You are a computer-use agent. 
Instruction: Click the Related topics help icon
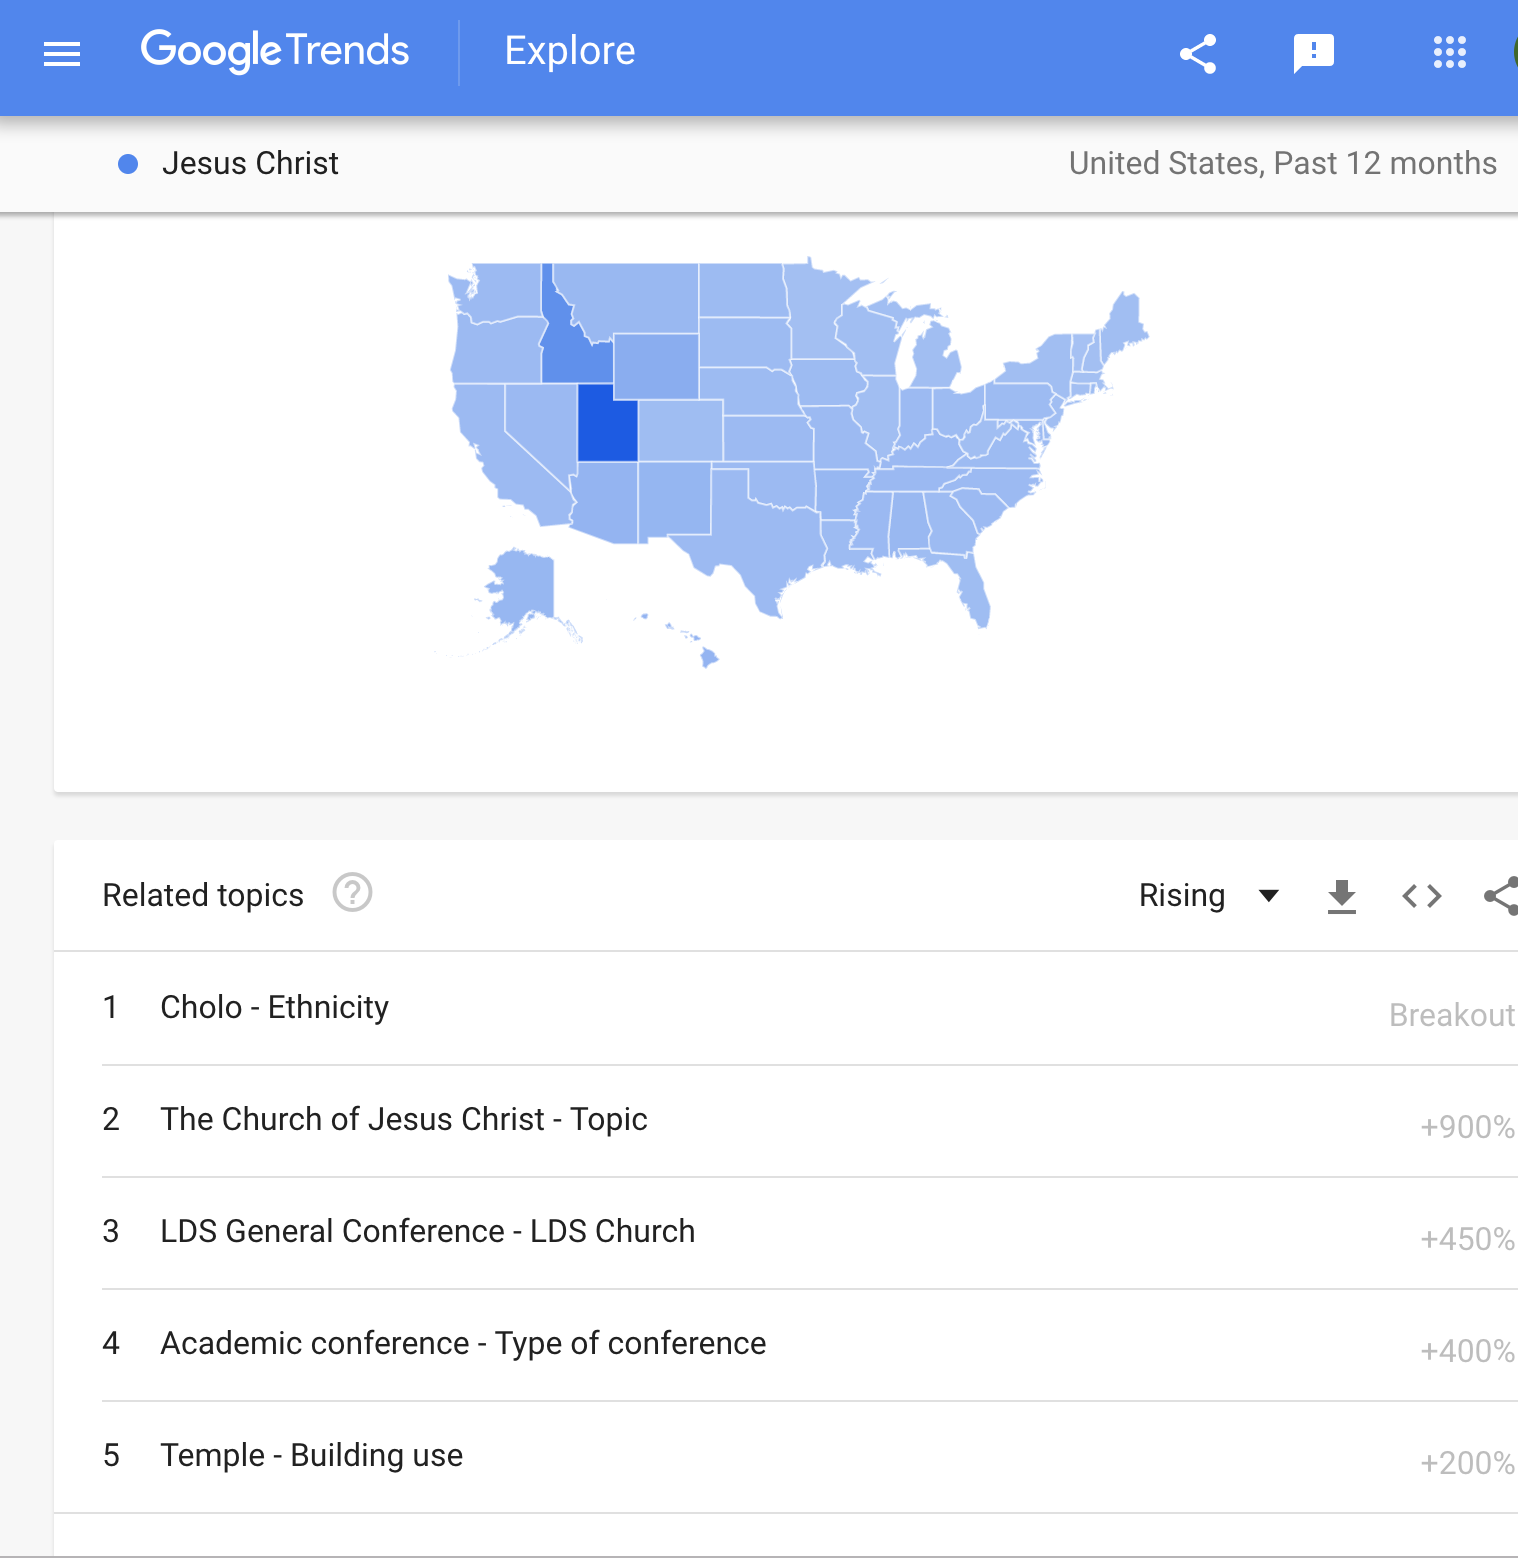tap(352, 893)
